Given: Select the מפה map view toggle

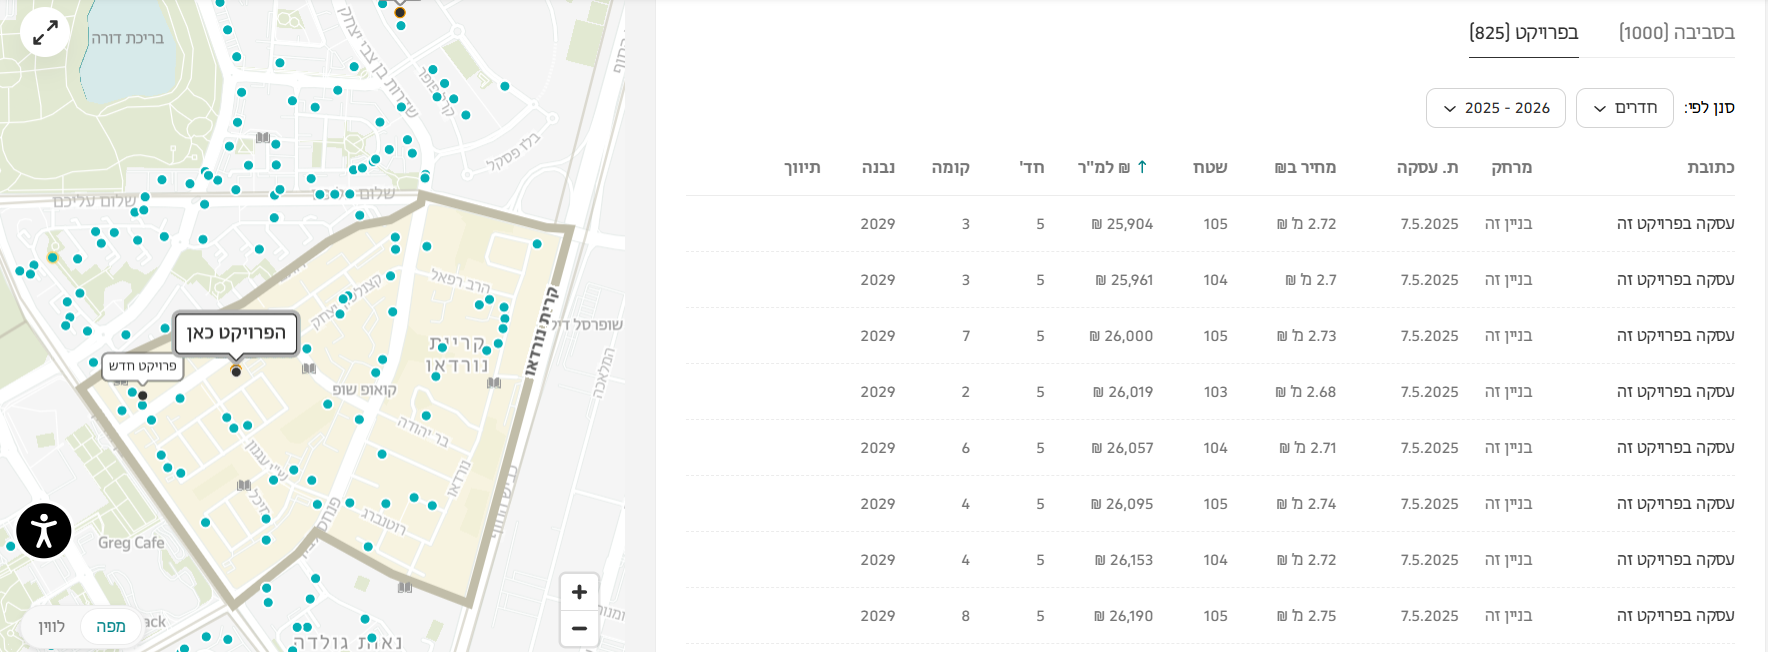Looking at the screenshot, I should coord(110,627).
